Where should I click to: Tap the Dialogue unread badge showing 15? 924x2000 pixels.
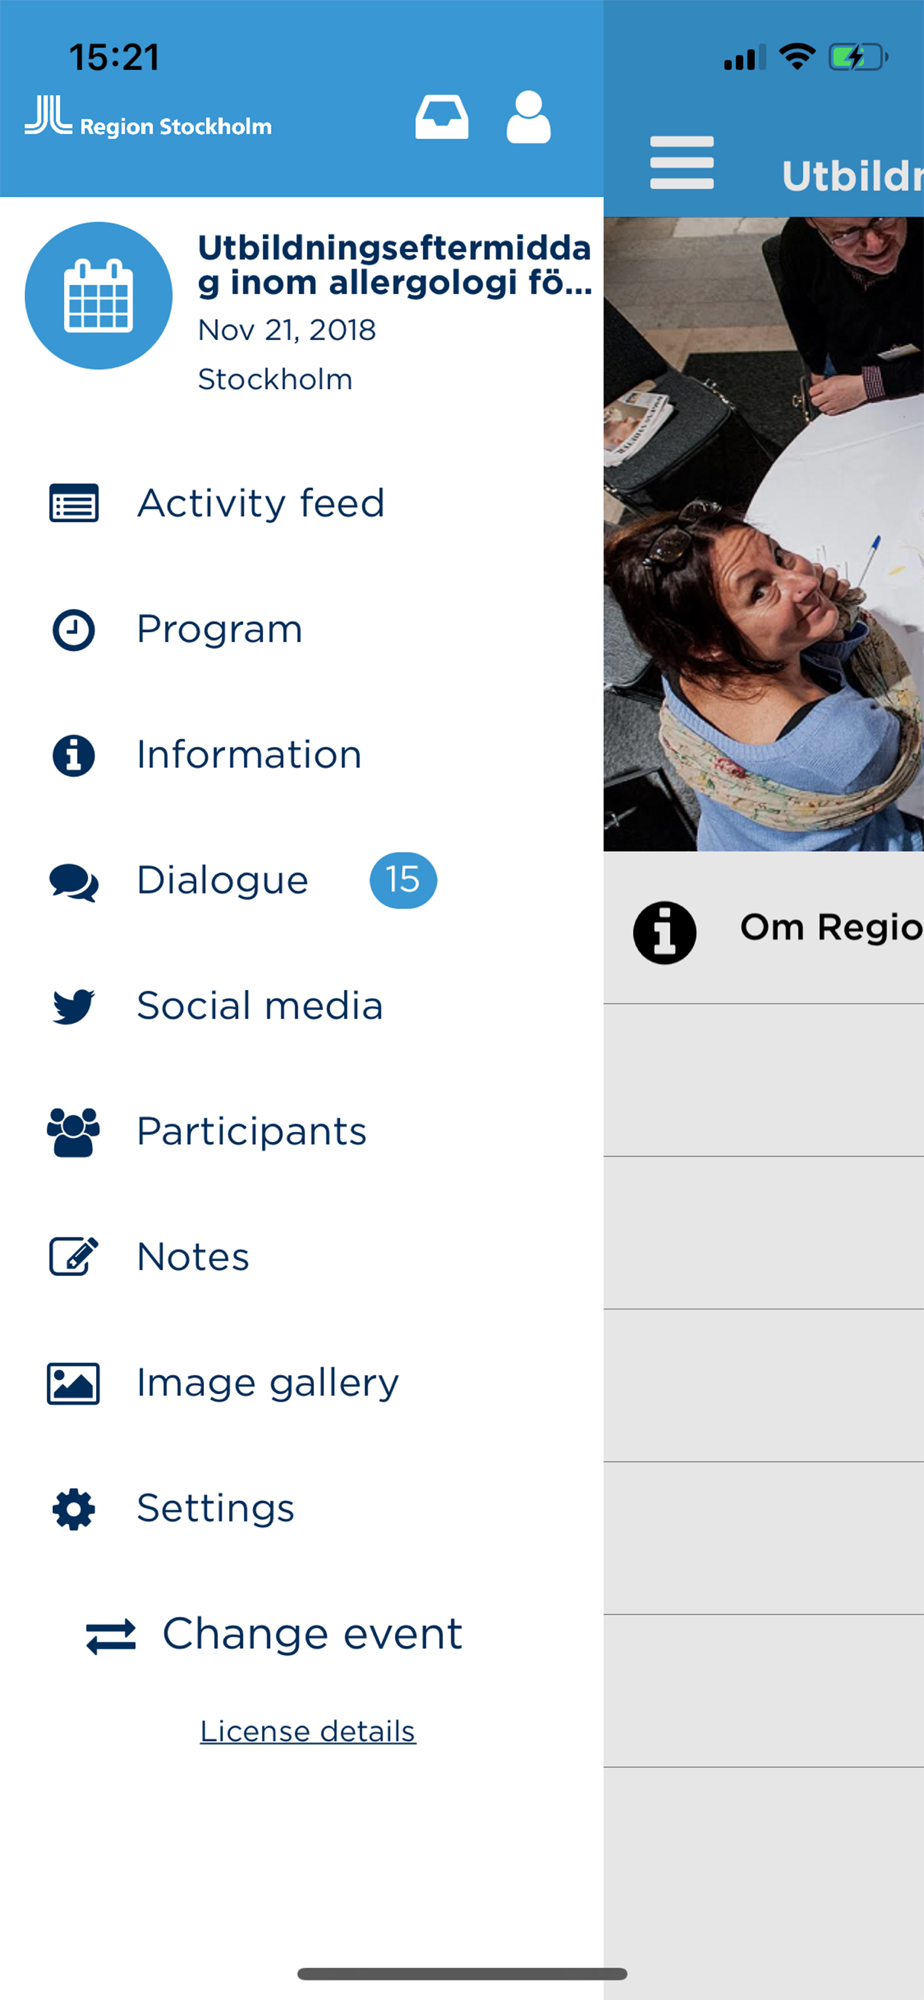coord(403,880)
